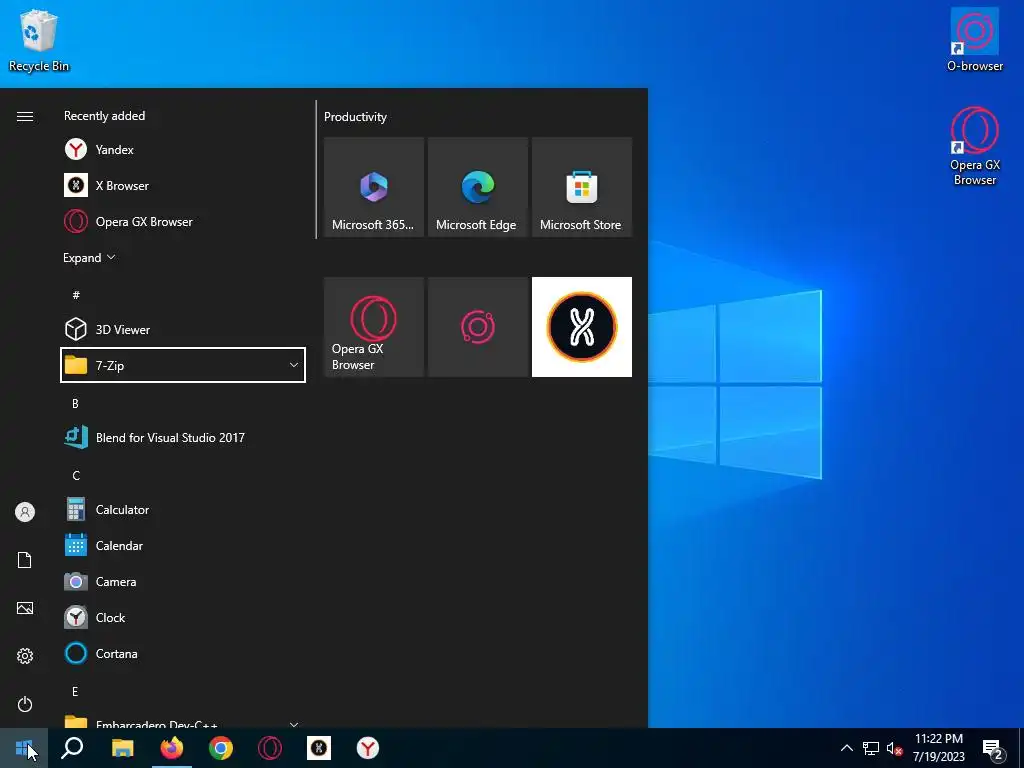Image resolution: width=1024 pixels, height=768 pixels.
Task: Launch X Browser from taskbar
Action: point(319,748)
